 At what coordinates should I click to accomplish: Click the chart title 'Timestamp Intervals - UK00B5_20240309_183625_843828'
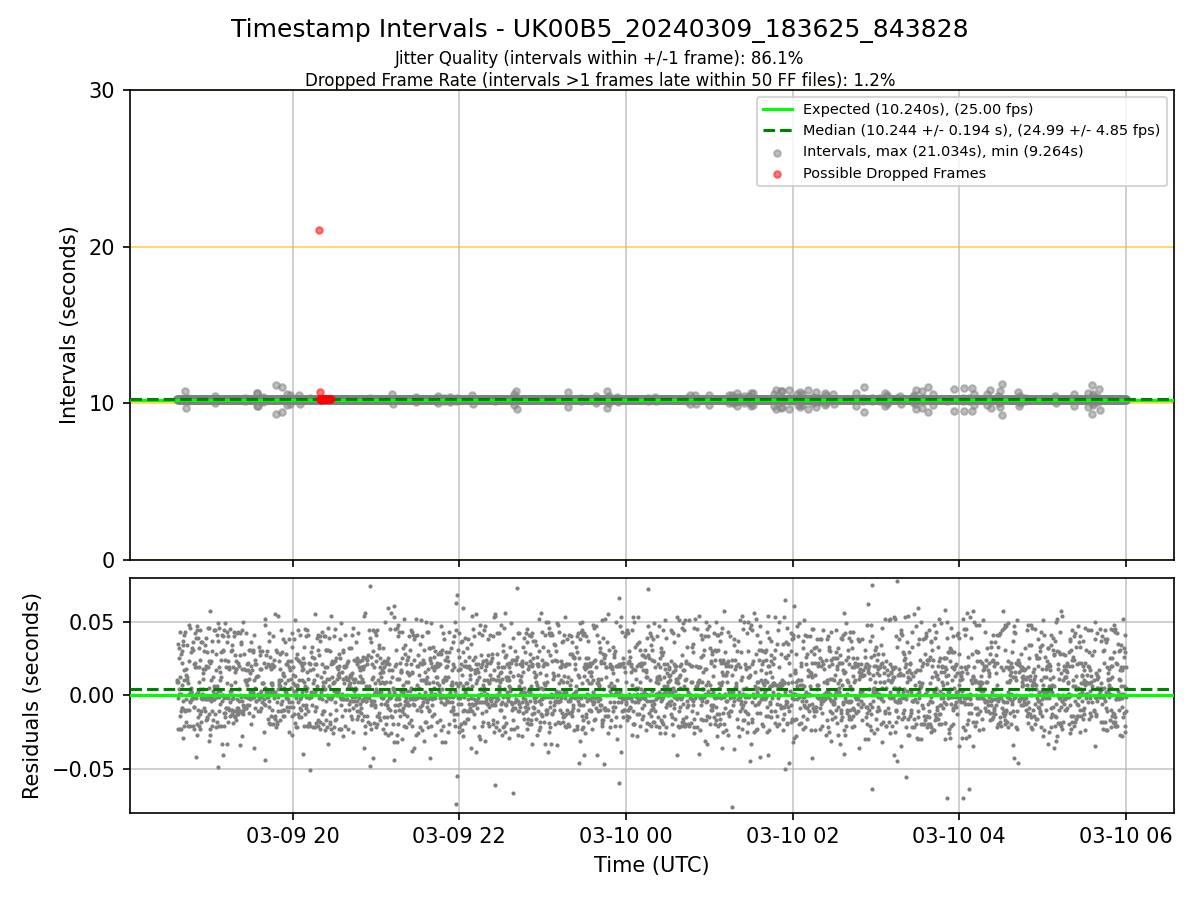pyautogui.click(x=599, y=29)
